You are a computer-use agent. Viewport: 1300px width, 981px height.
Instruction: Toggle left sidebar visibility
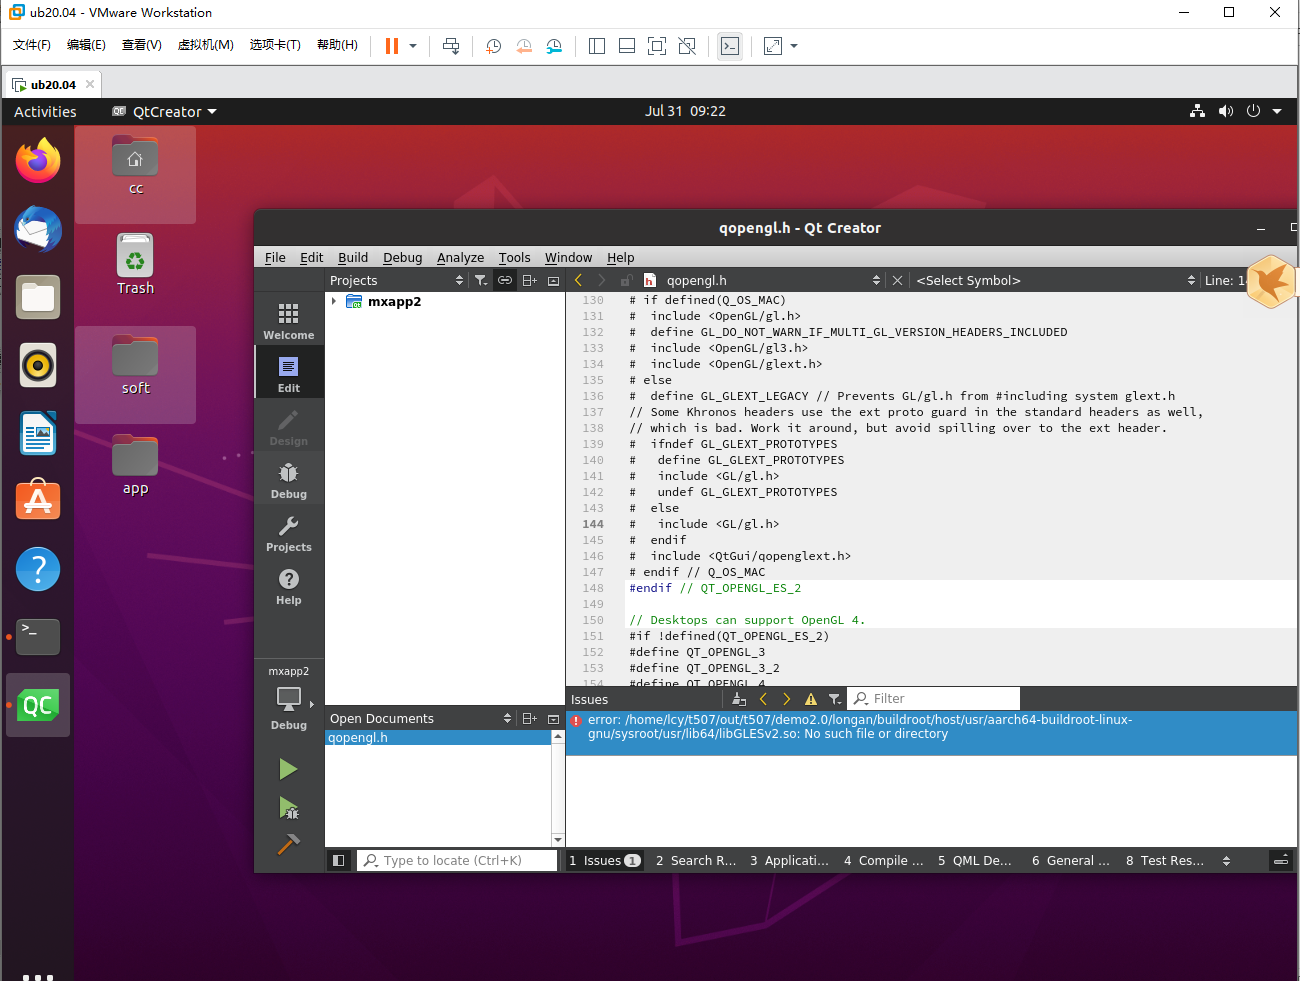pos(339,860)
